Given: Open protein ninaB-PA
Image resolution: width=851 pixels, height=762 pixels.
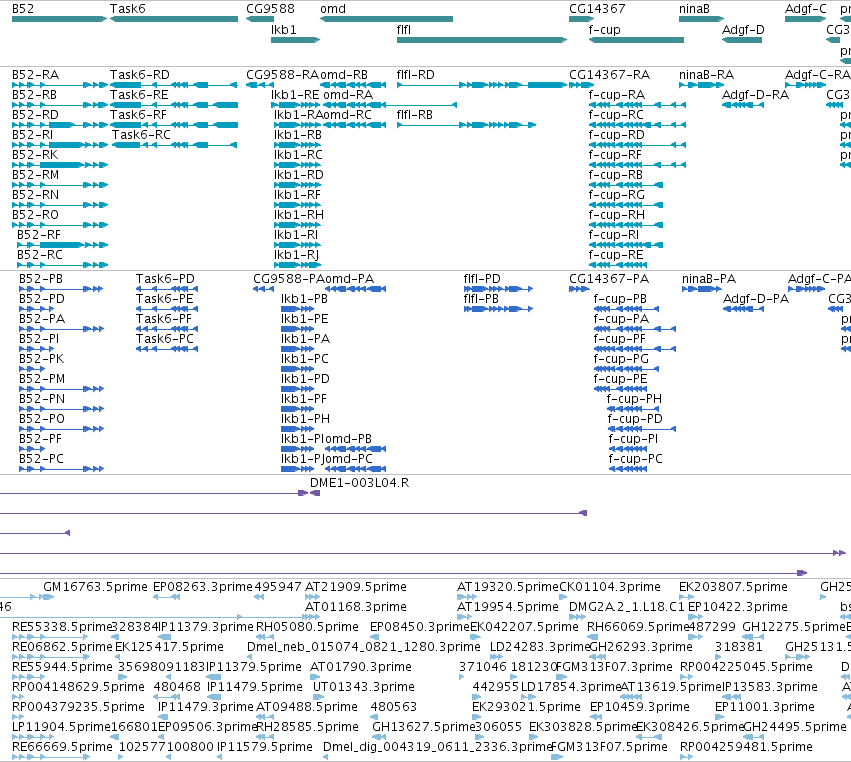Looking at the screenshot, I should click(709, 278).
